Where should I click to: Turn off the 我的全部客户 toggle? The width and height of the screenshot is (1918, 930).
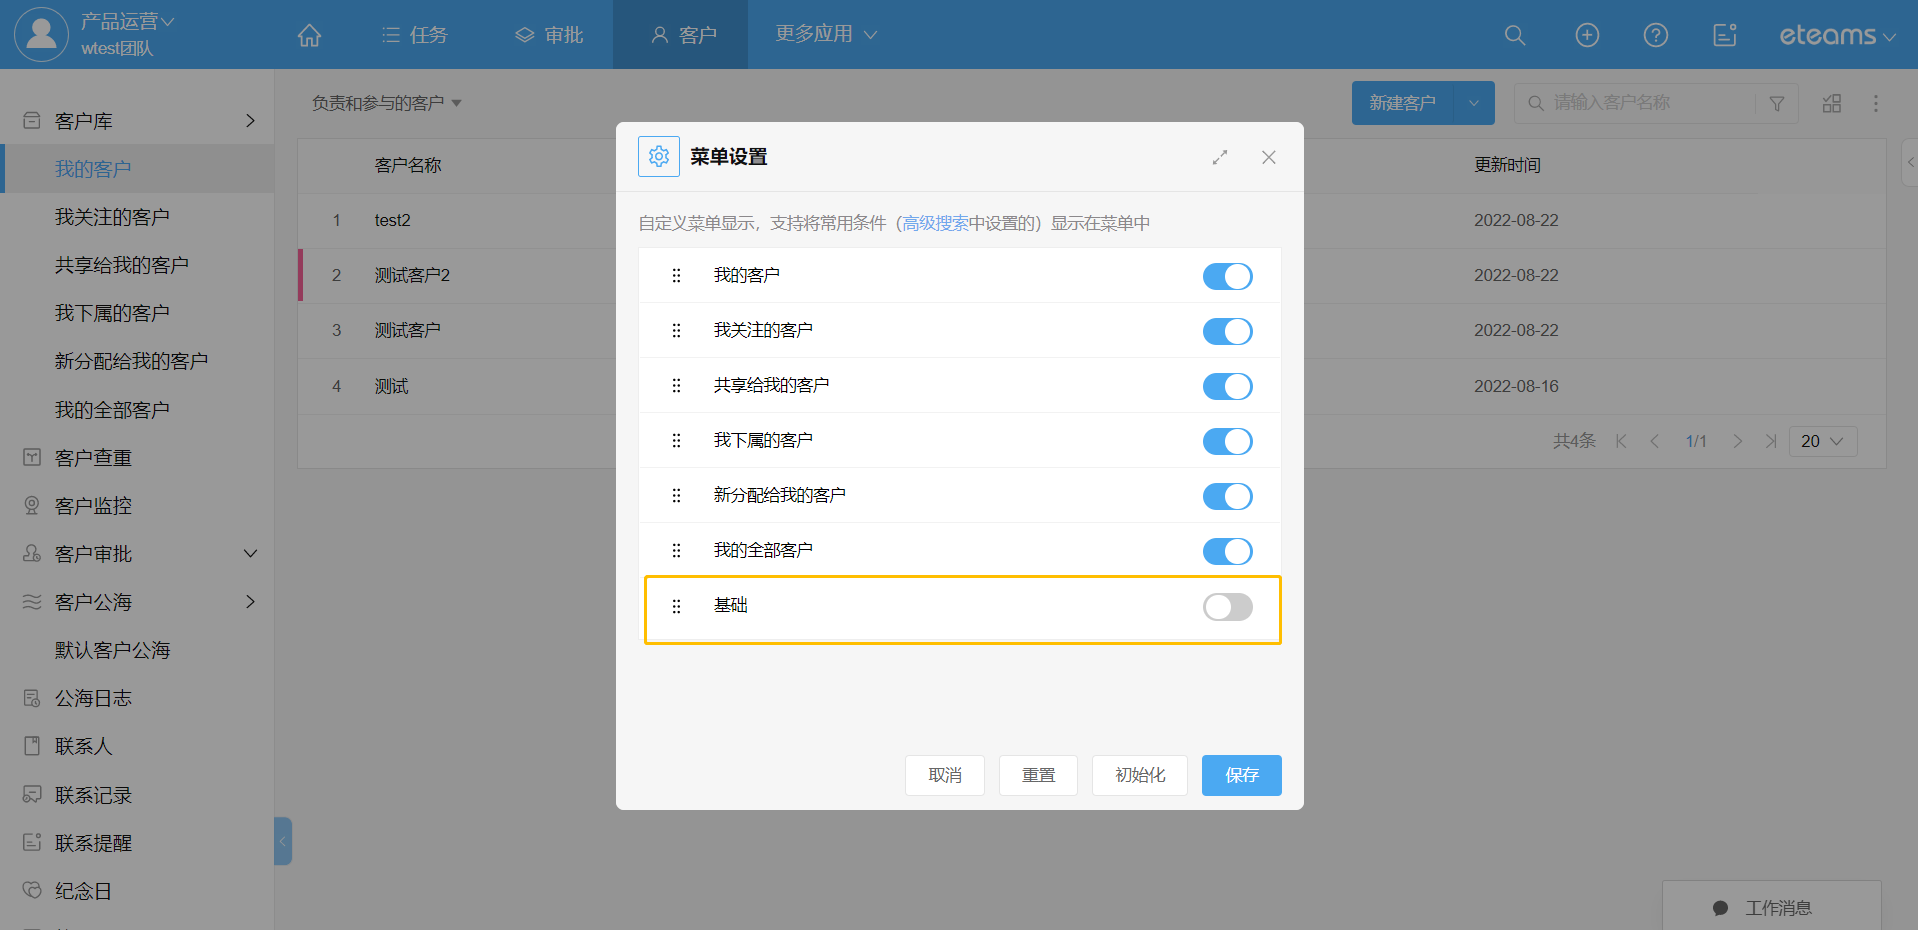1227,551
